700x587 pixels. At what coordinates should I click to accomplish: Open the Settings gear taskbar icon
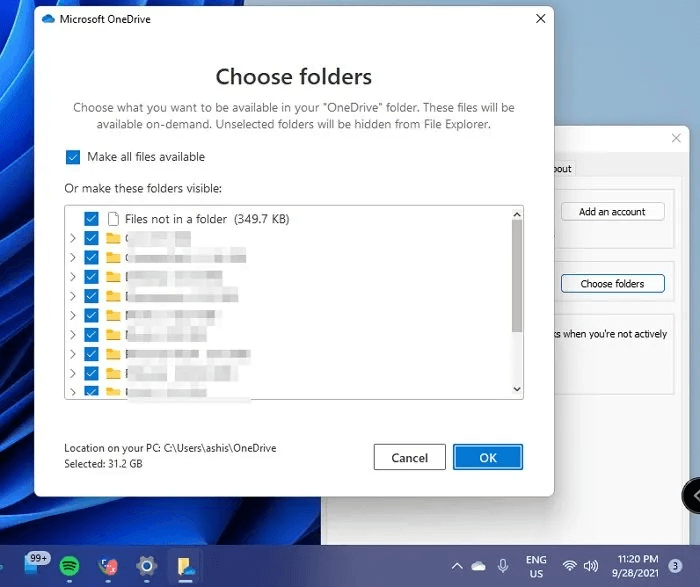pyautogui.click(x=146, y=565)
